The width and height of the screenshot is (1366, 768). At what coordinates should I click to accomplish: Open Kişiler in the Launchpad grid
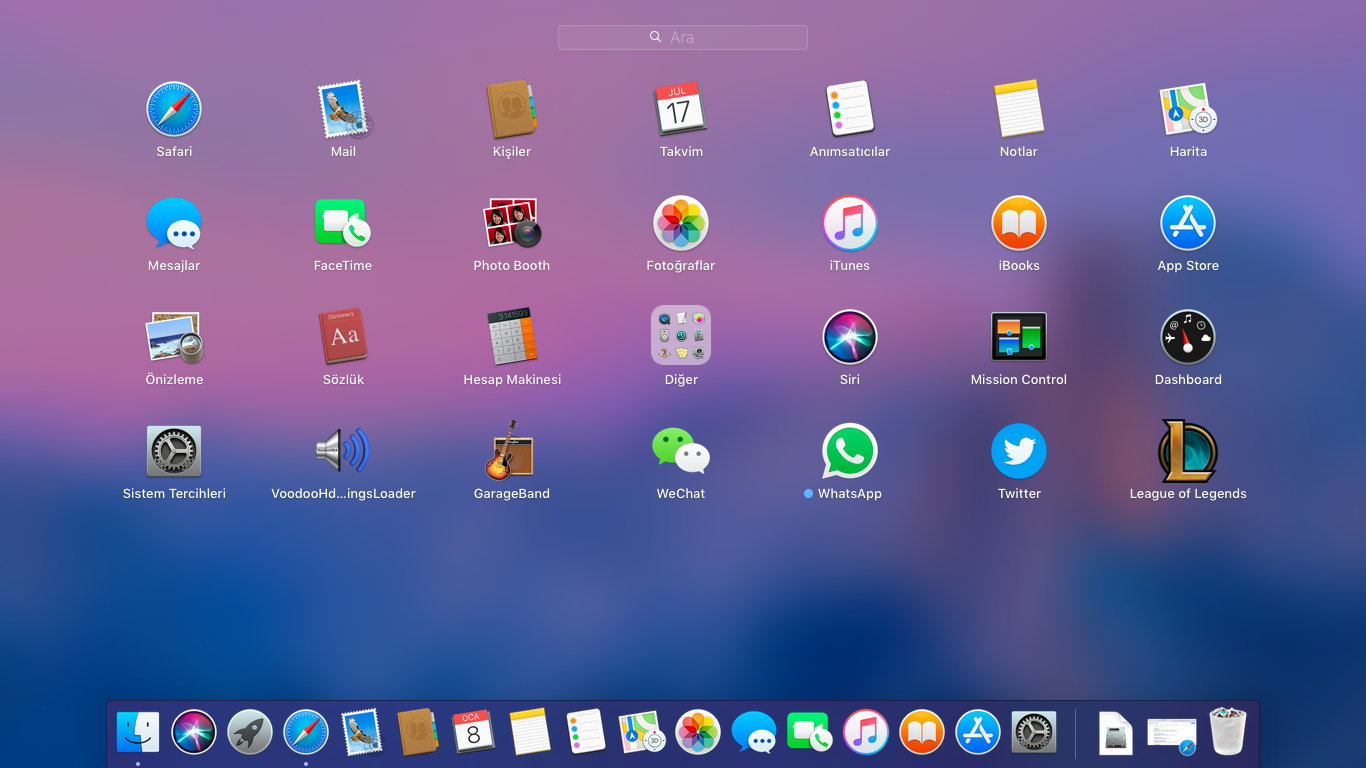click(x=512, y=110)
